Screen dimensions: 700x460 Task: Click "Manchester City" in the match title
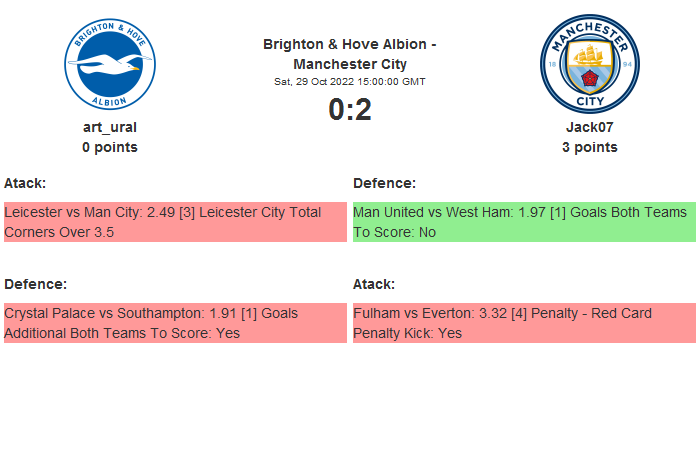(349, 64)
